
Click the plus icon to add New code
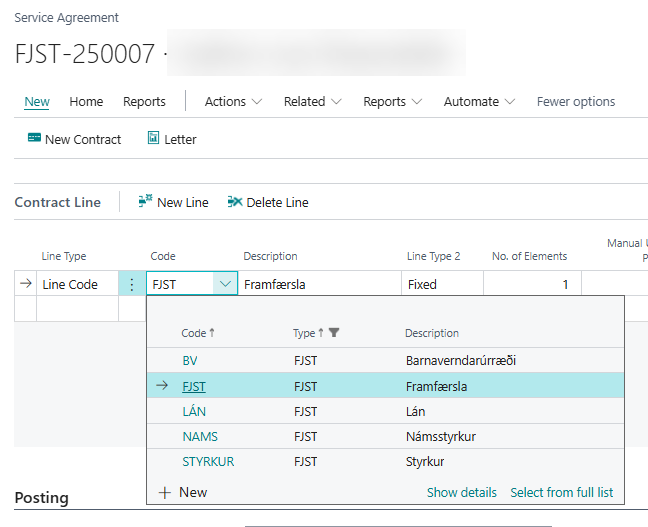pos(165,492)
